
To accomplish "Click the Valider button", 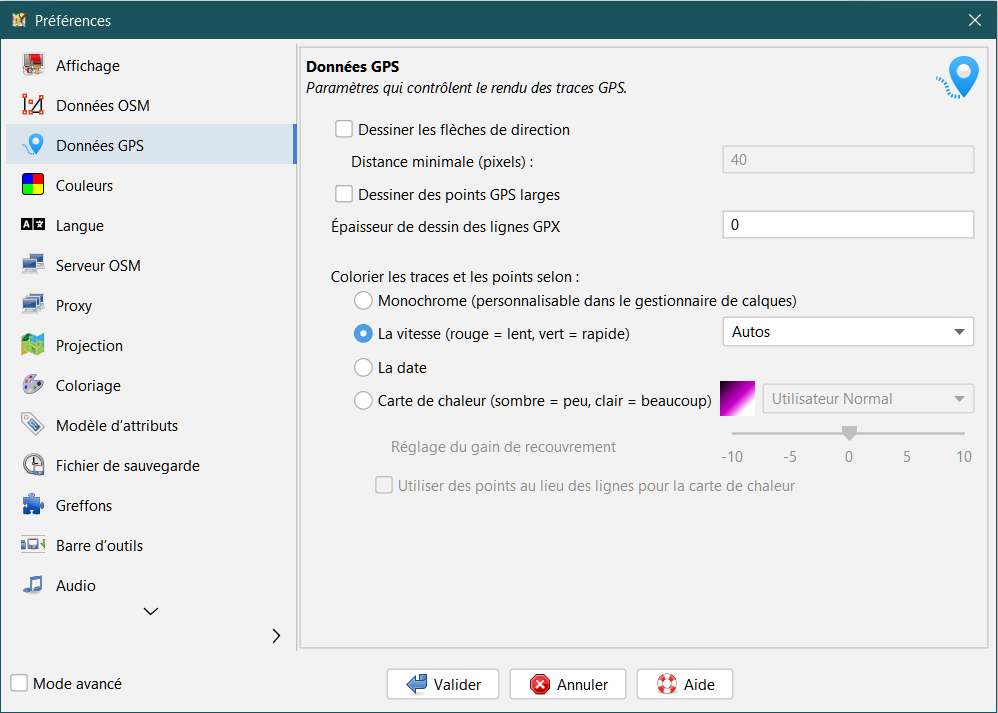I will 444,685.
